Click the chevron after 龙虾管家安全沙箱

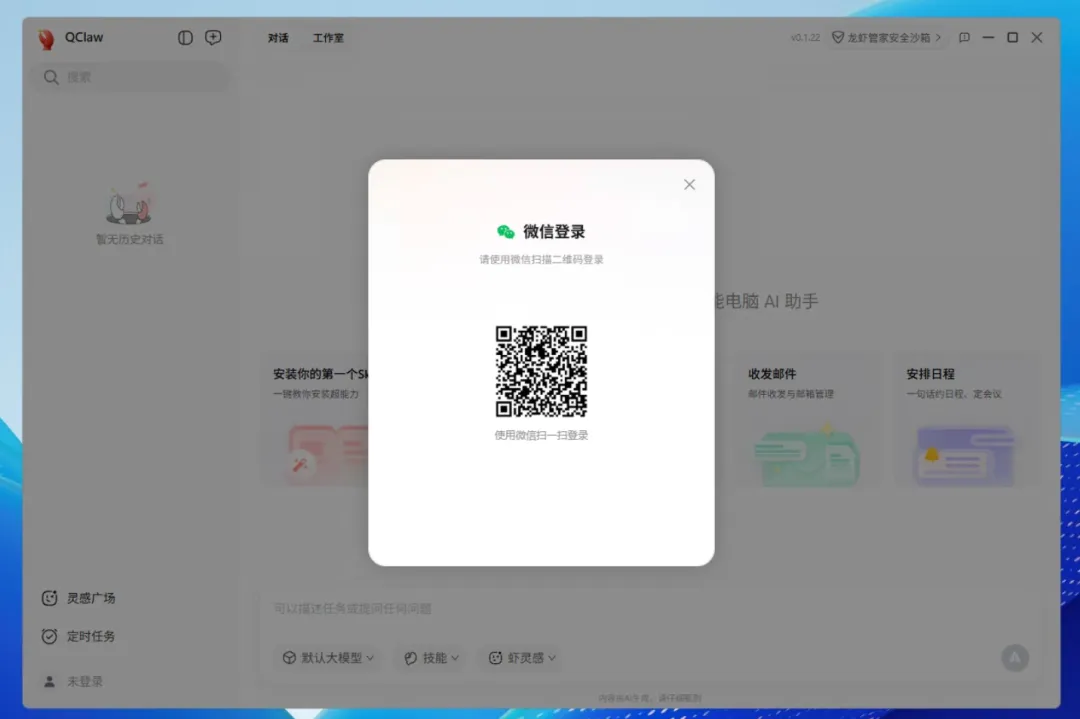[x=938, y=38]
